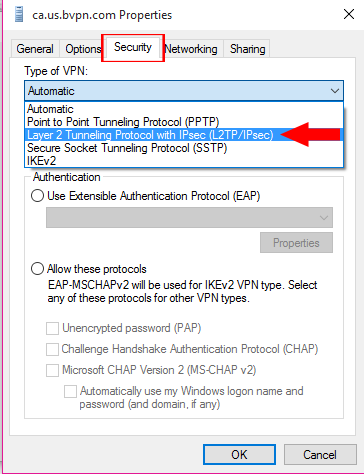Check the Unencrypted password (PAP) box

[x=52, y=328]
